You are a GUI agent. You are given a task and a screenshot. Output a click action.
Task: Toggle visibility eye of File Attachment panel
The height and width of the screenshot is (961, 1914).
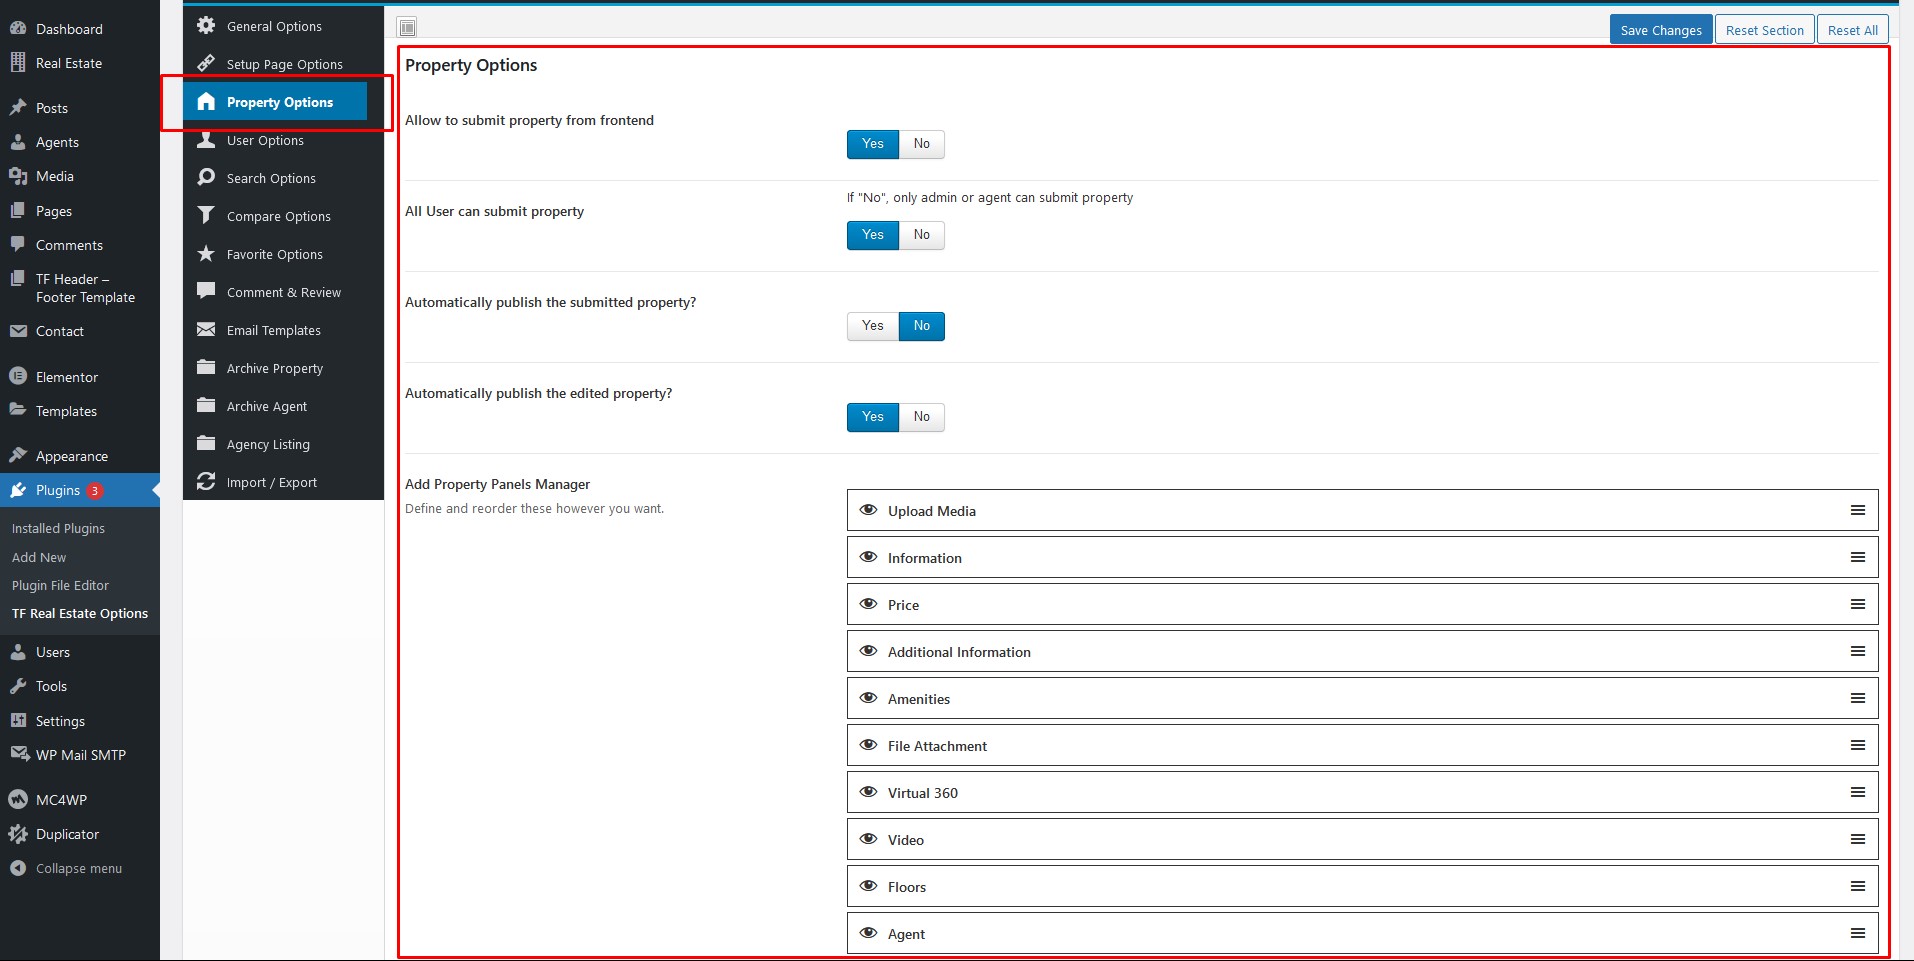[x=869, y=745]
